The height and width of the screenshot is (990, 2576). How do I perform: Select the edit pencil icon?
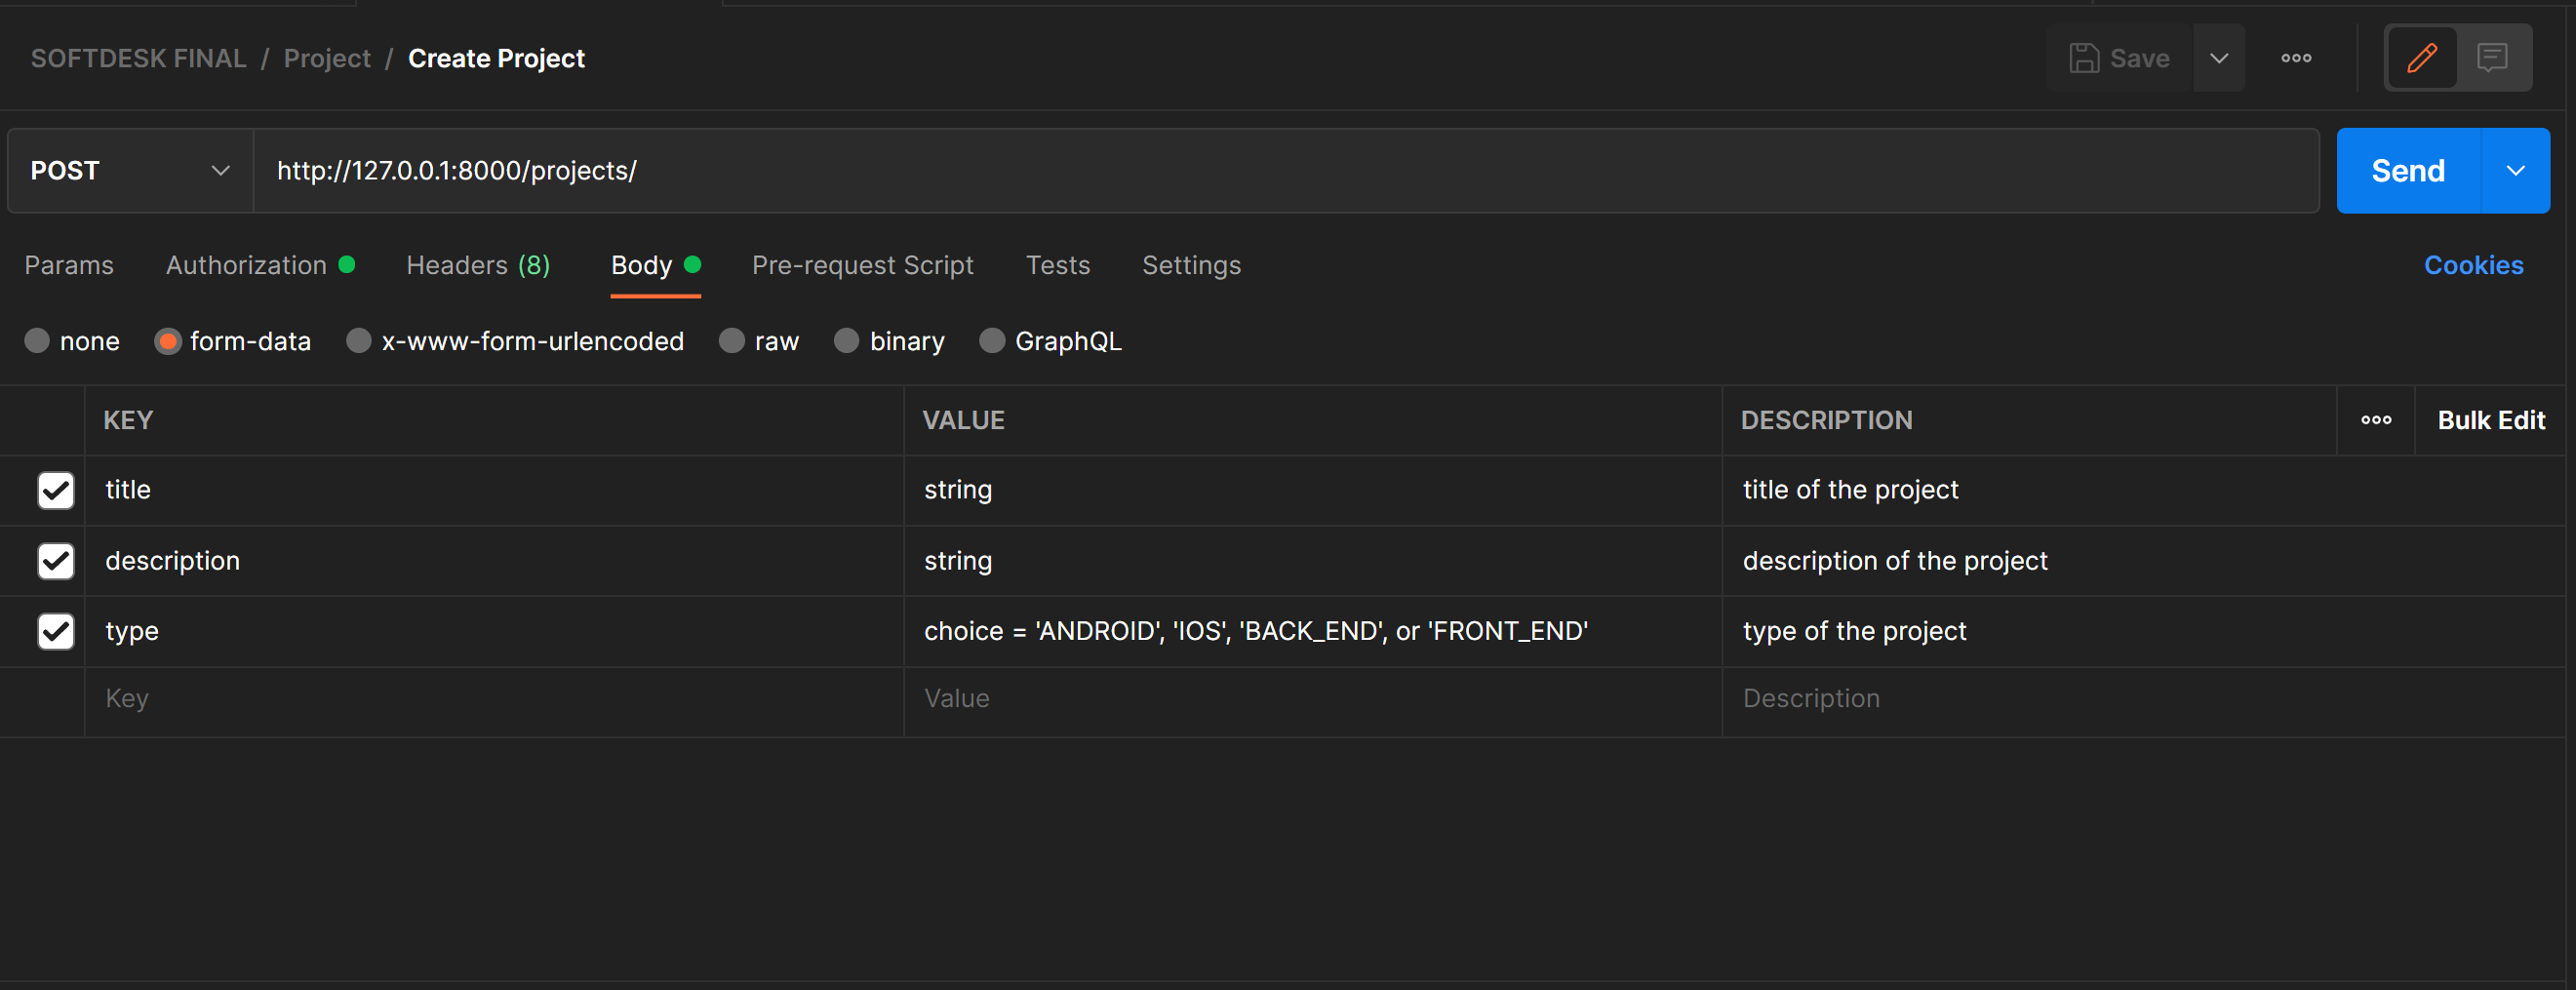(x=2423, y=57)
